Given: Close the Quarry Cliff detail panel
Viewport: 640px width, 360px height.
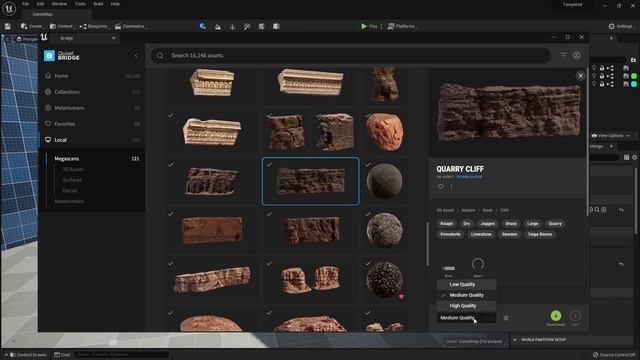Looking at the screenshot, I should pos(580,76).
